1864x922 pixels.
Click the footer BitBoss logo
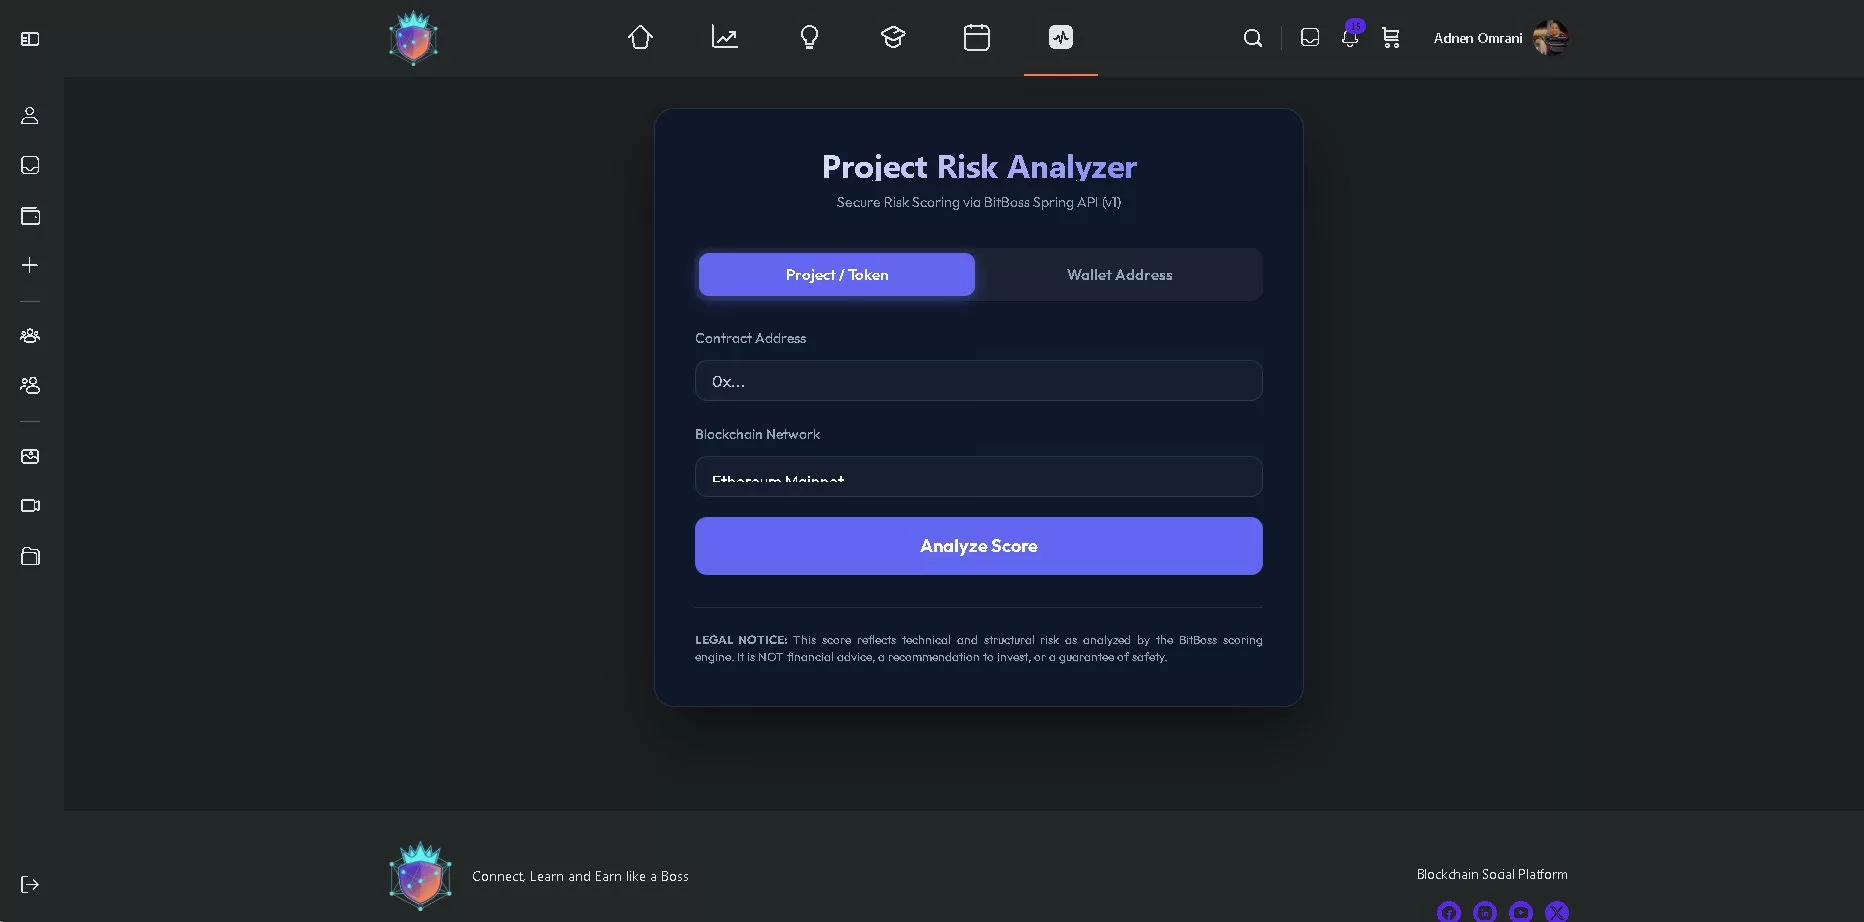coord(420,876)
